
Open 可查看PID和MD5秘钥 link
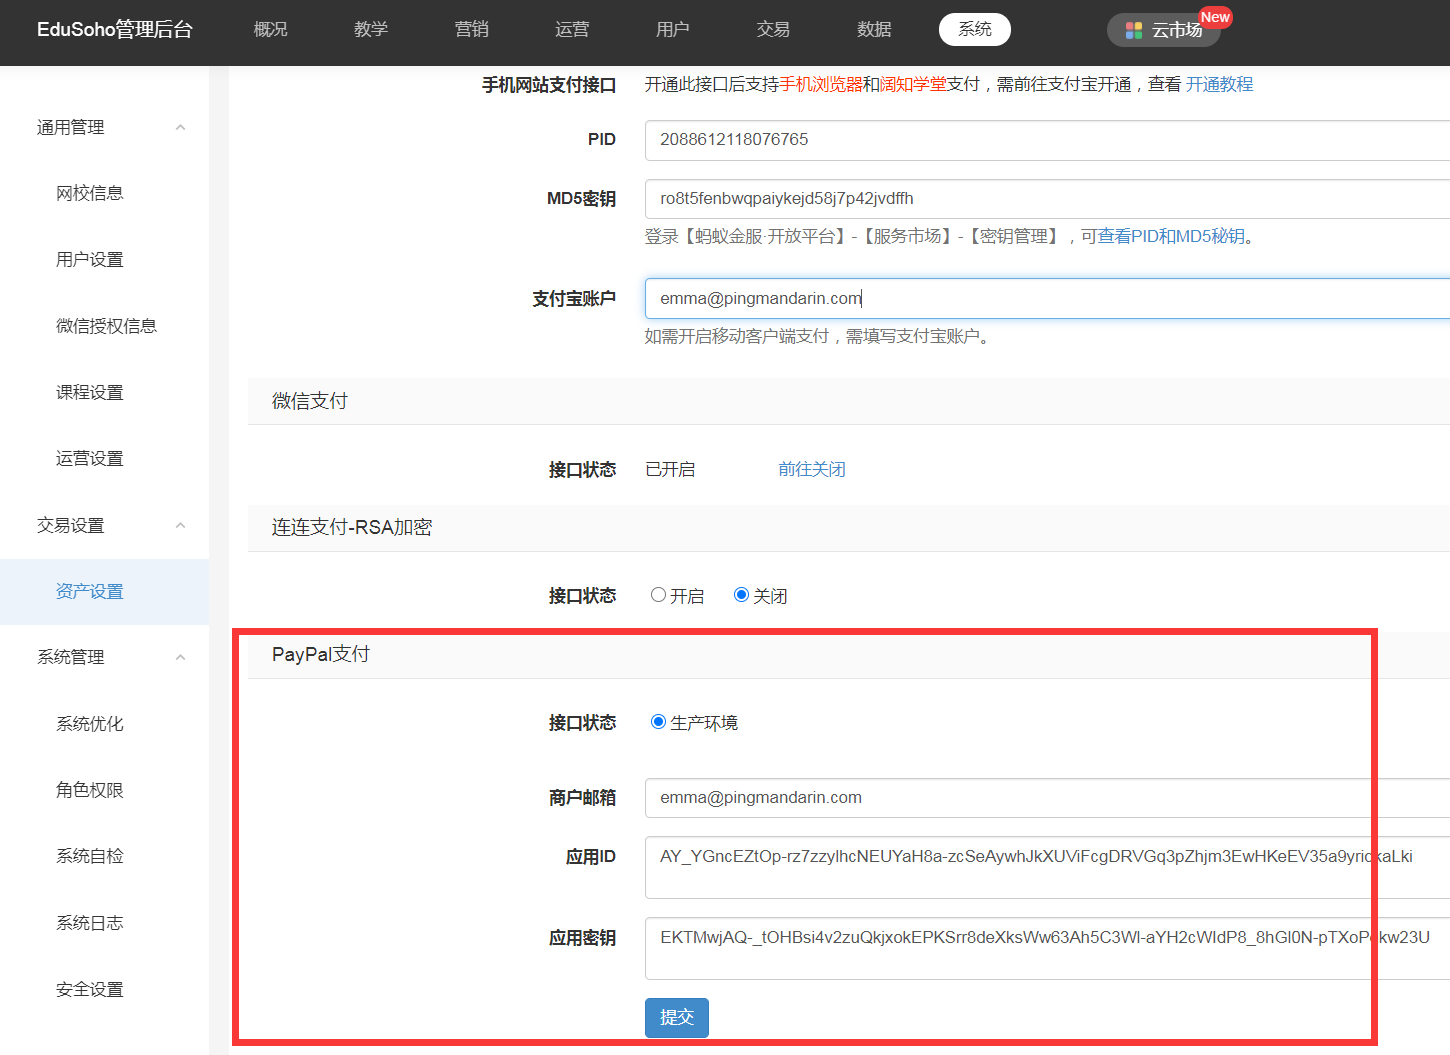[x=1163, y=236]
